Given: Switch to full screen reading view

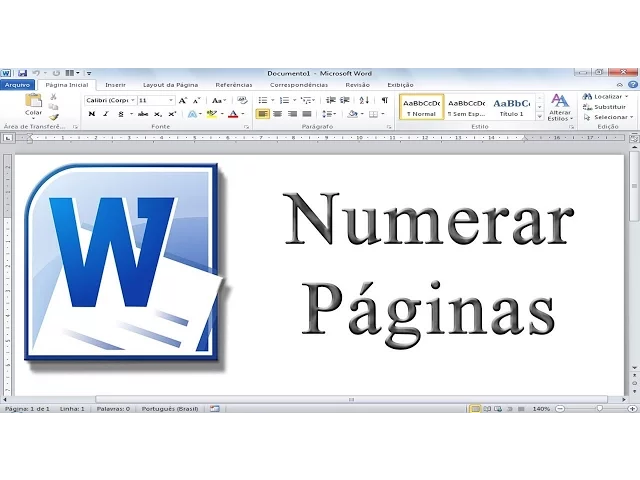Looking at the screenshot, I should click(487, 409).
